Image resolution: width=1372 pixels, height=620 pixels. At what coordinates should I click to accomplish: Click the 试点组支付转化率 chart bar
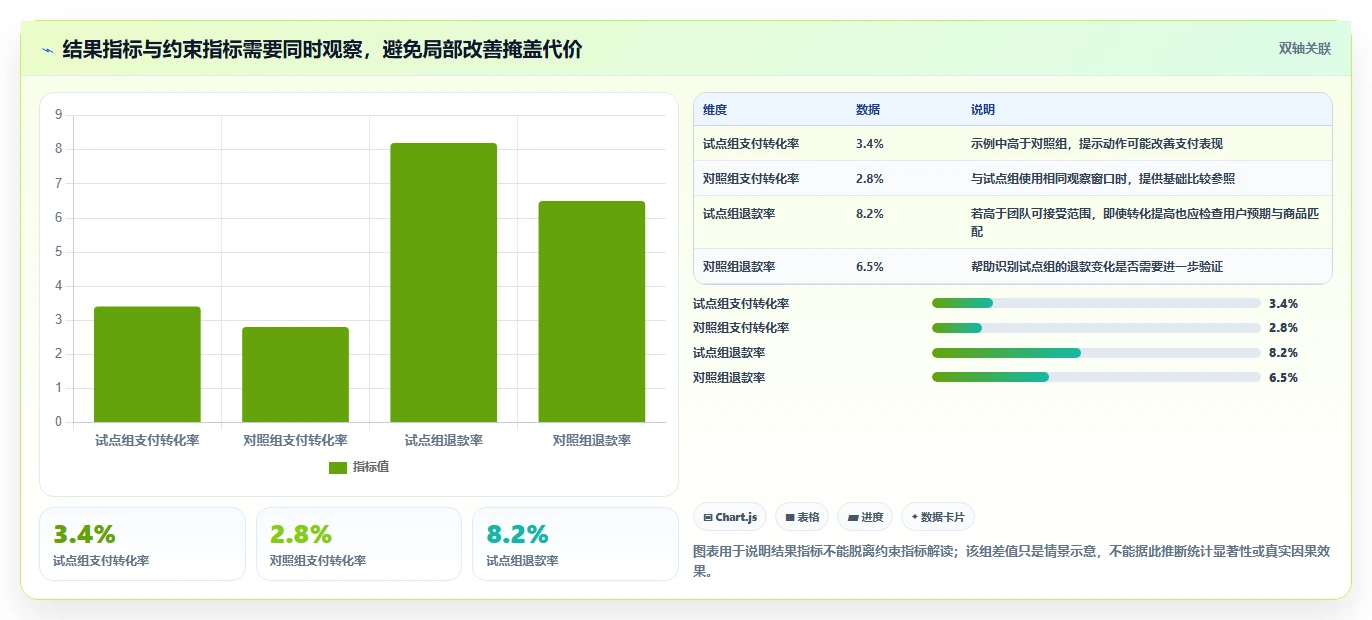pos(147,364)
